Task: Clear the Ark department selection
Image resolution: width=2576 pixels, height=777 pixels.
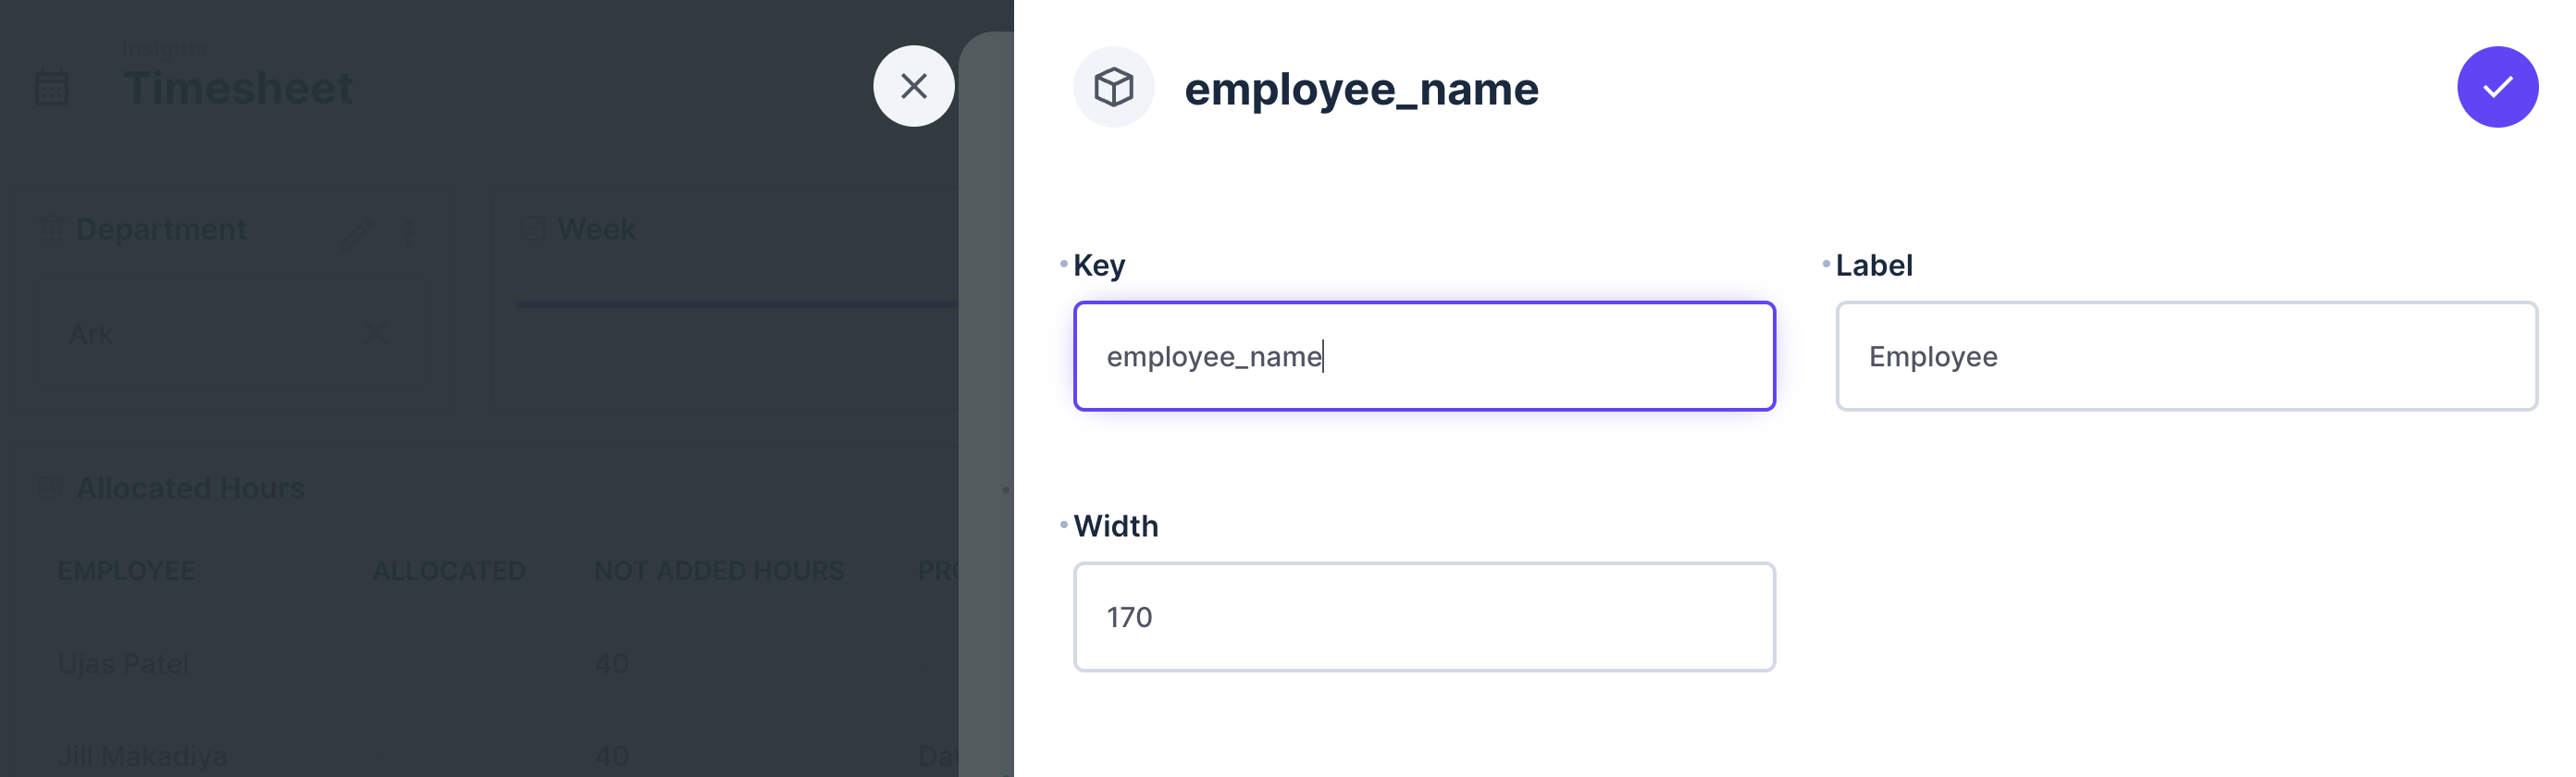Action: [376, 333]
